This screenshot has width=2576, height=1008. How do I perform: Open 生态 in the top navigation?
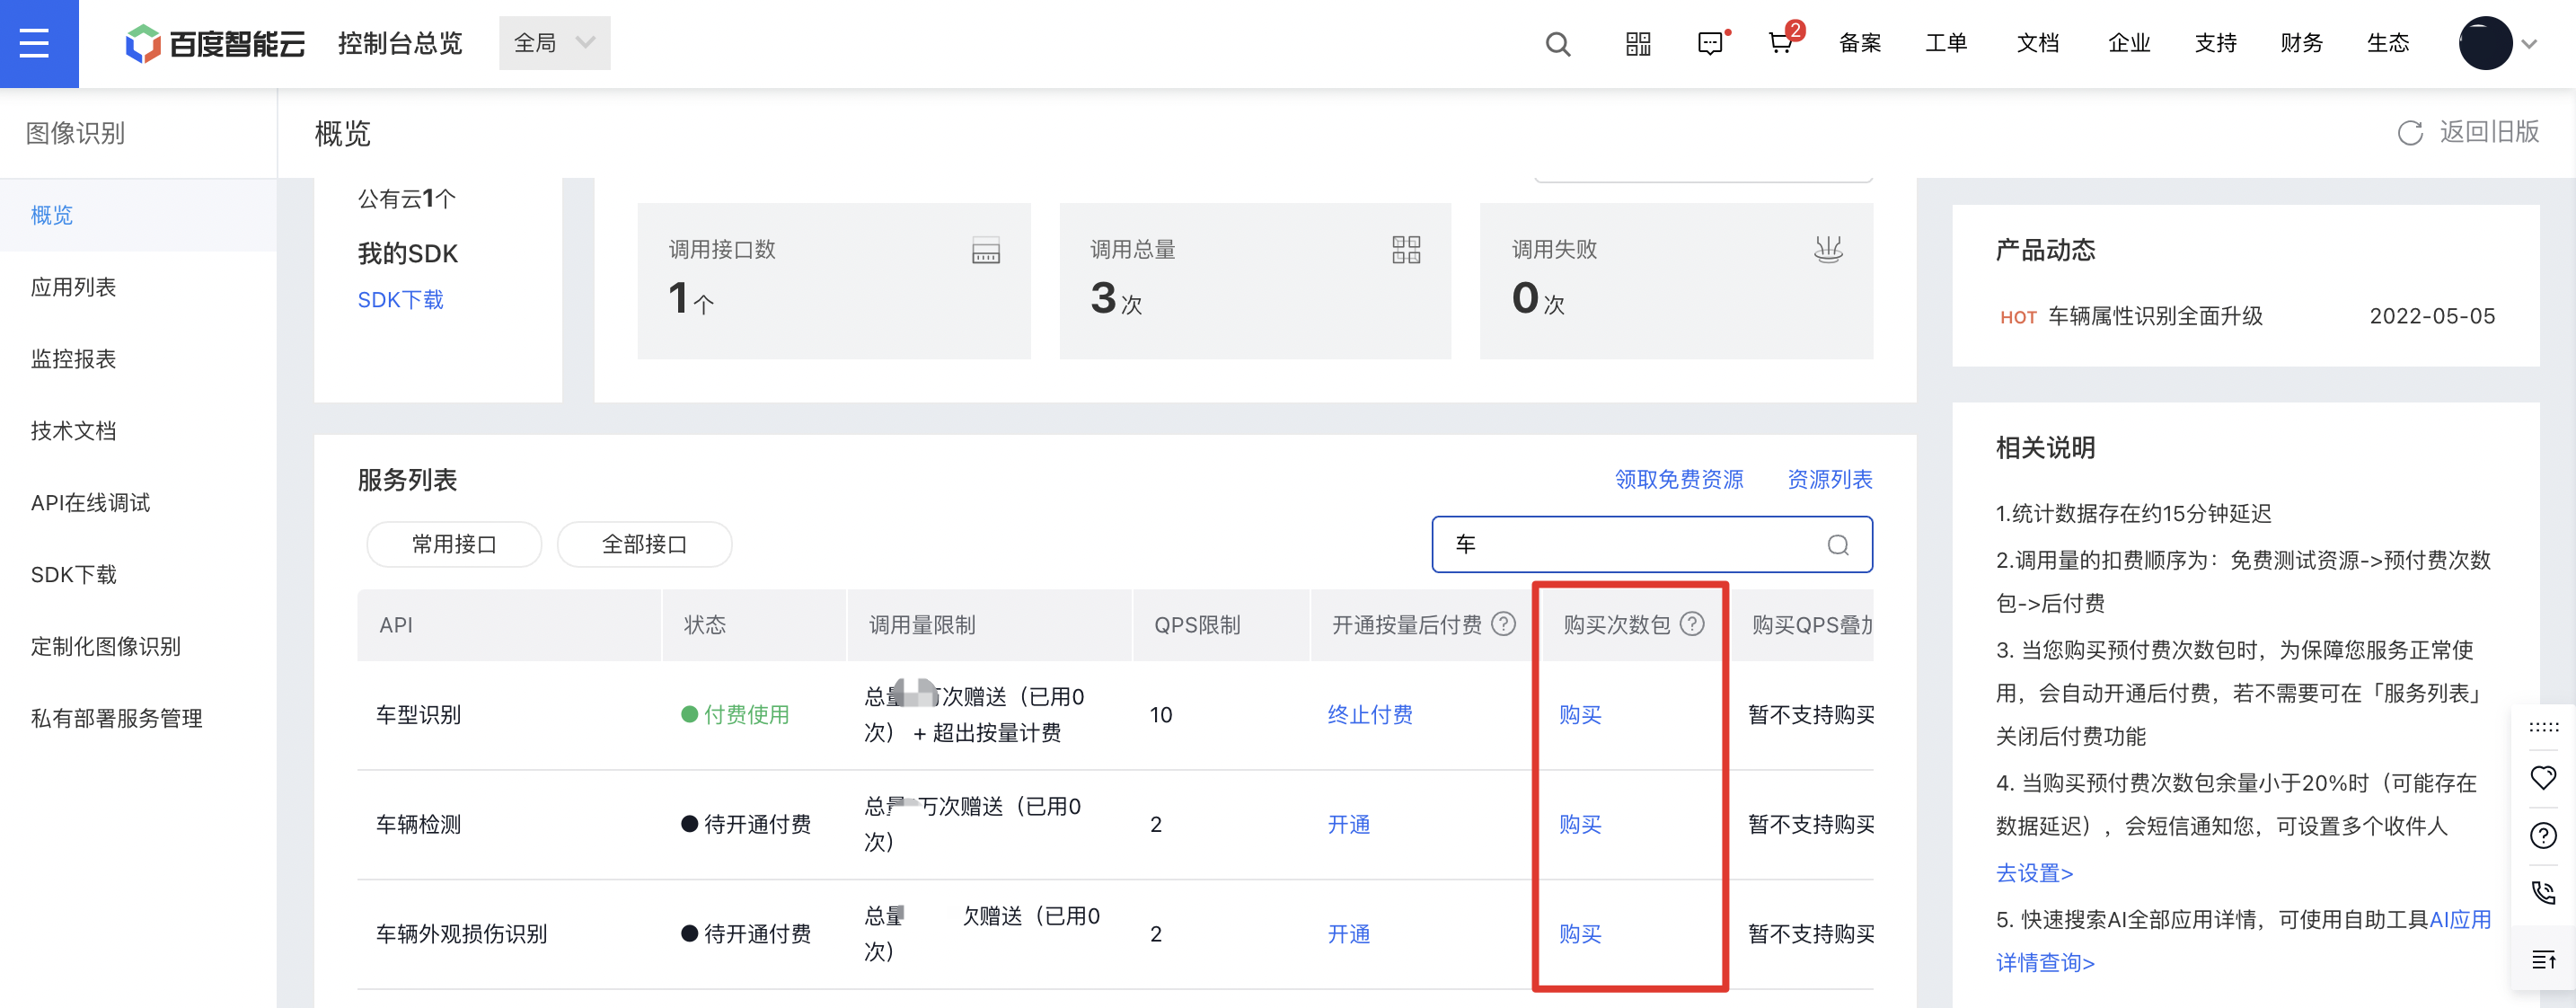(x=2388, y=43)
